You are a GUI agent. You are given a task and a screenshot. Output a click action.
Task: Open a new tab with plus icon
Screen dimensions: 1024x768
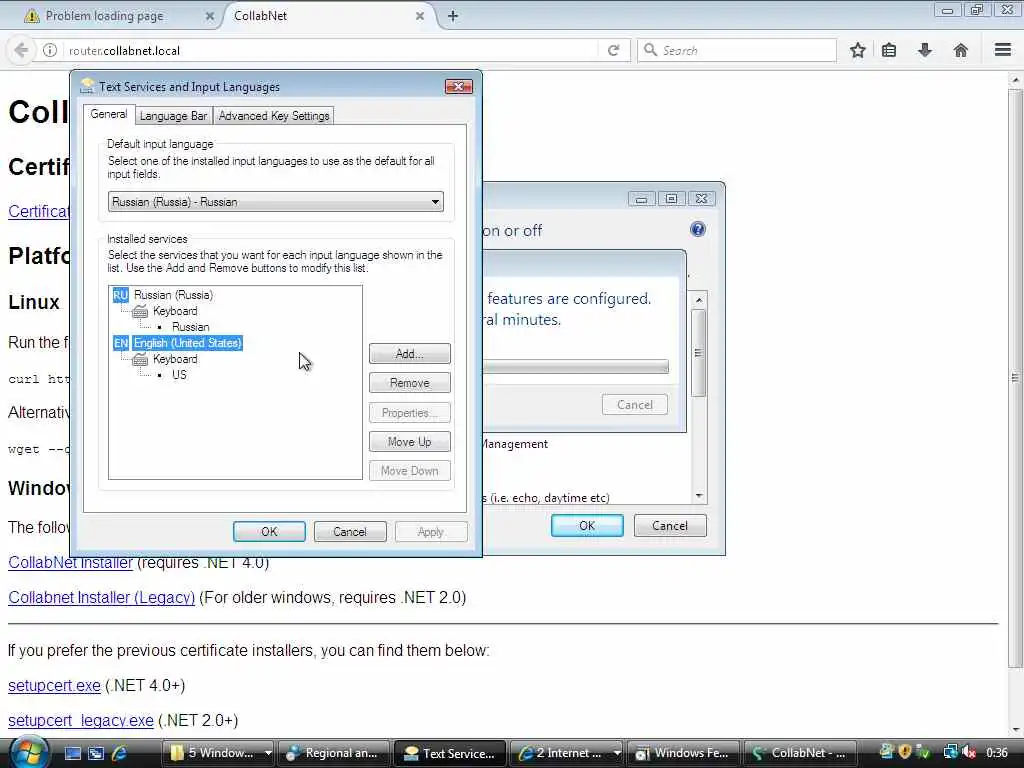click(x=453, y=16)
